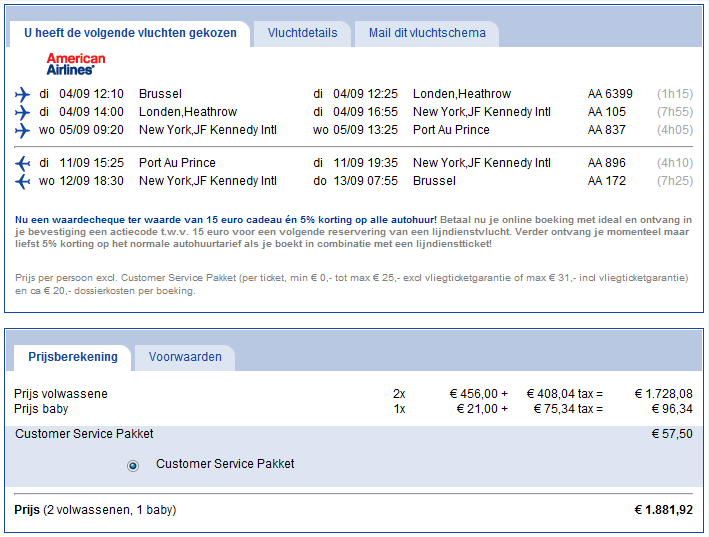Click flight number AA 6399
This screenshot has width=709, height=537.
610,94
